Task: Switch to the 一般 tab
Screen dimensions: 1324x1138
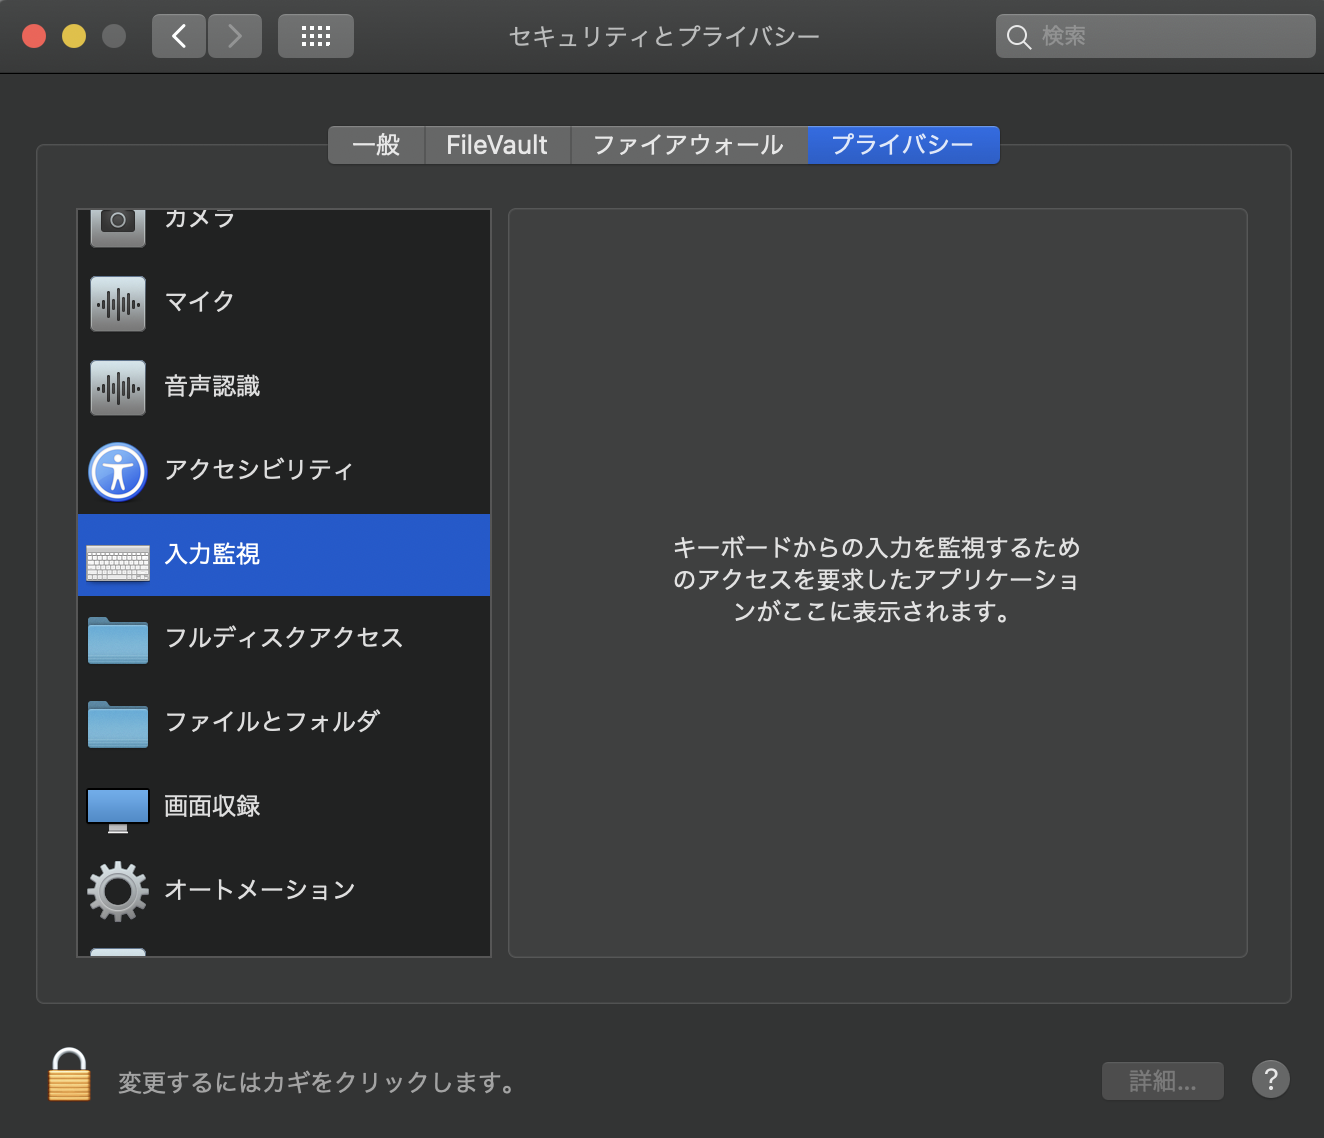Action: [x=376, y=145]
